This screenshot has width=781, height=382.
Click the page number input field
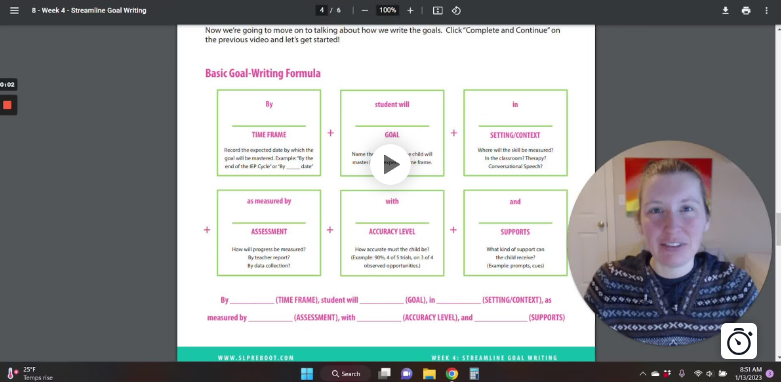coord(322,10)
